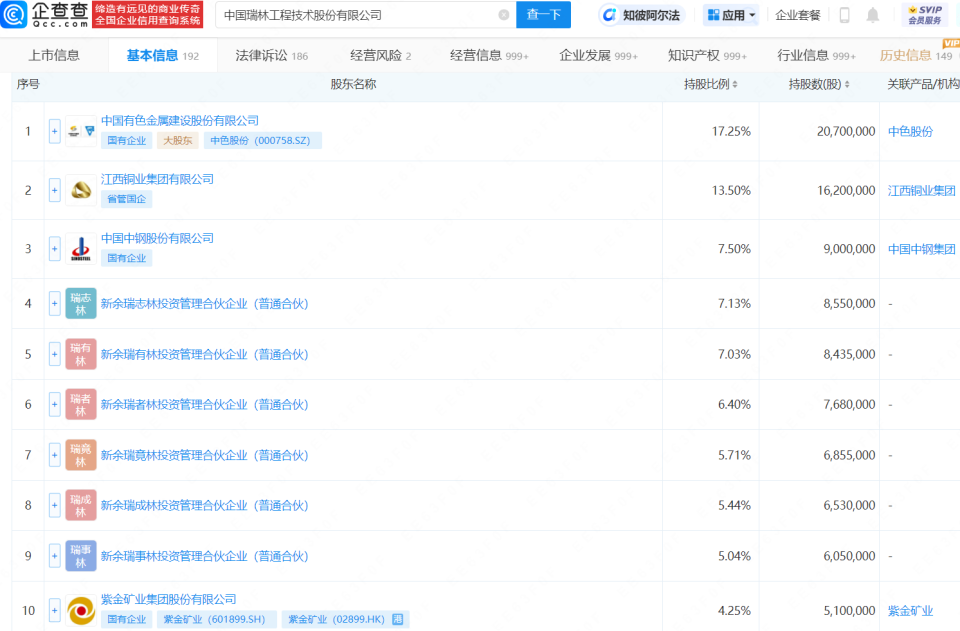
Task: Expand row 3 中国中钢 plus button
Action: (54, 249)
